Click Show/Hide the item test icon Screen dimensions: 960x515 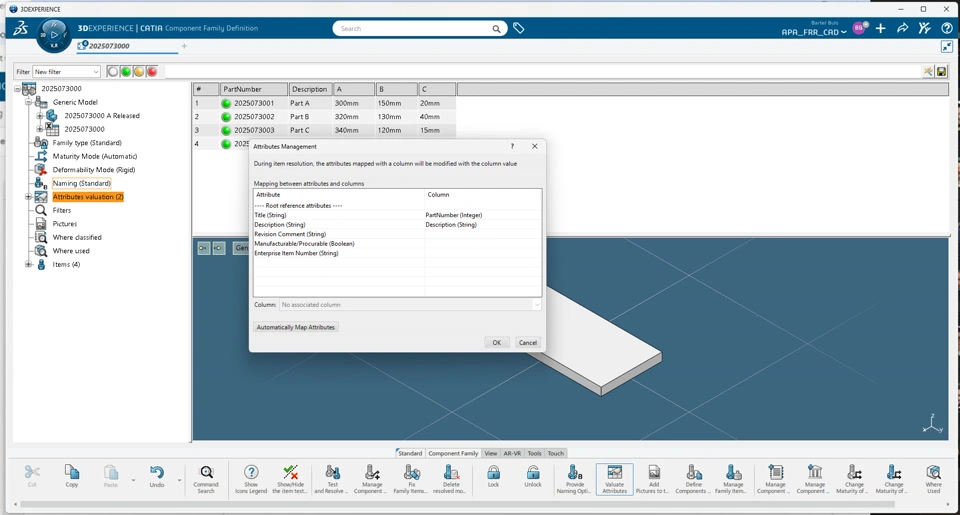coord(290,479)
